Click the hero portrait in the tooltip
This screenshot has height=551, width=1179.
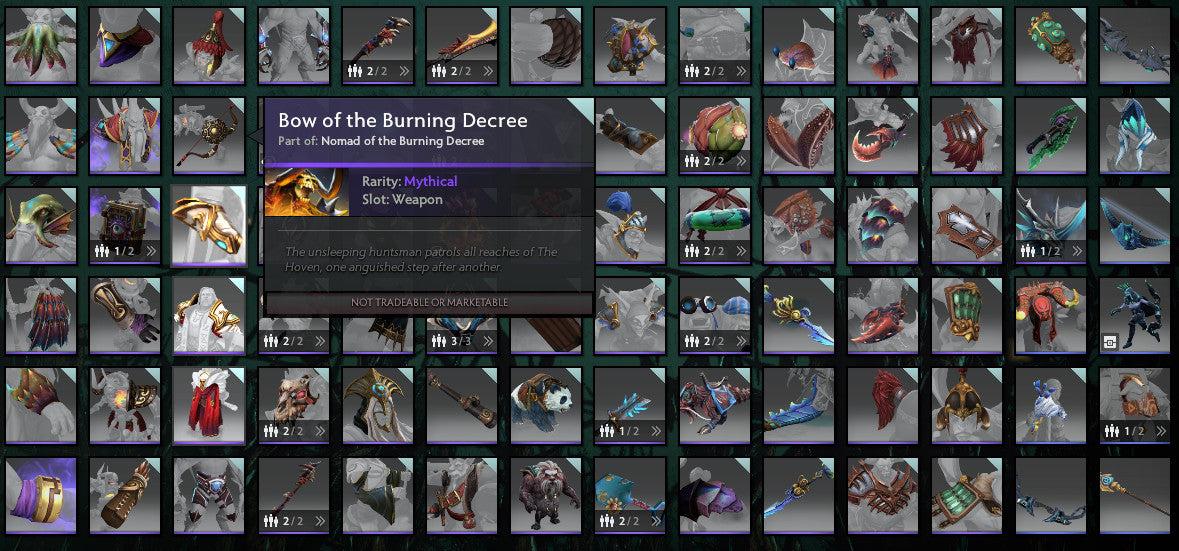[x=307, y=192]
